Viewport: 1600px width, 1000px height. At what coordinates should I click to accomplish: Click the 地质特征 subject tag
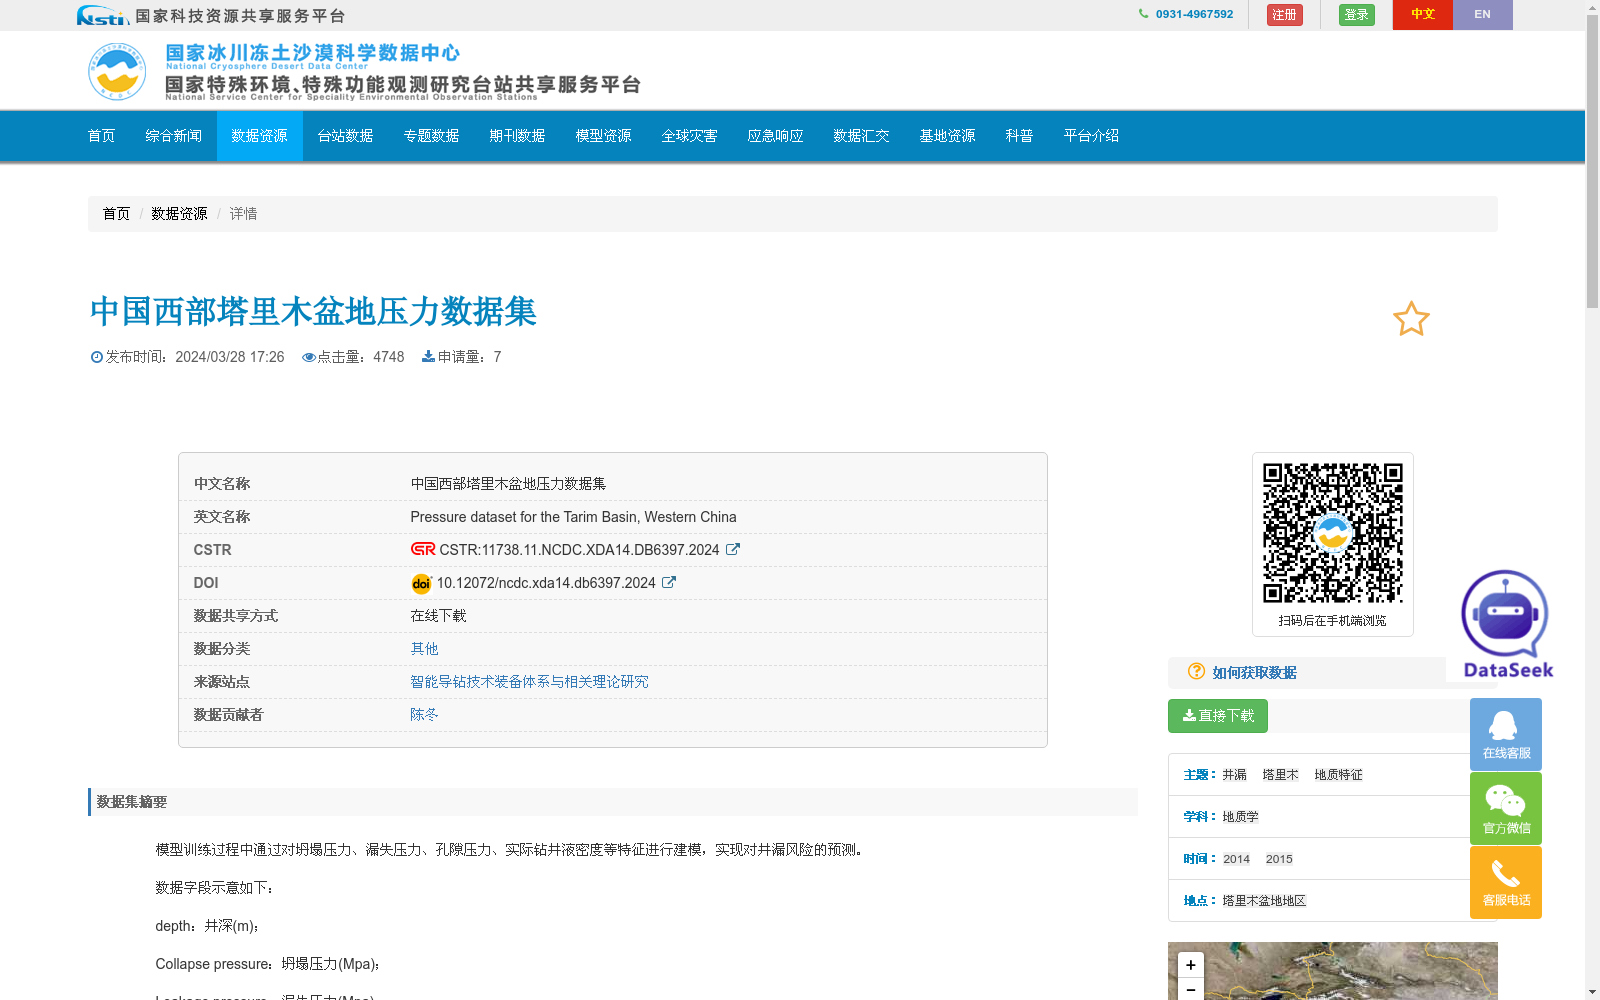[1338, 775]
